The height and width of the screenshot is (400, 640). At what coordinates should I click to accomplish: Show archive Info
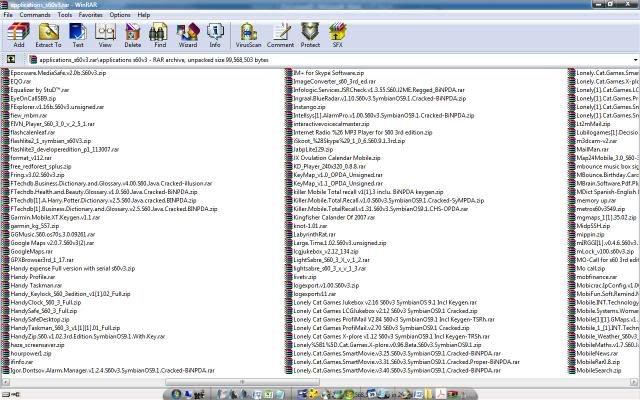215,36
